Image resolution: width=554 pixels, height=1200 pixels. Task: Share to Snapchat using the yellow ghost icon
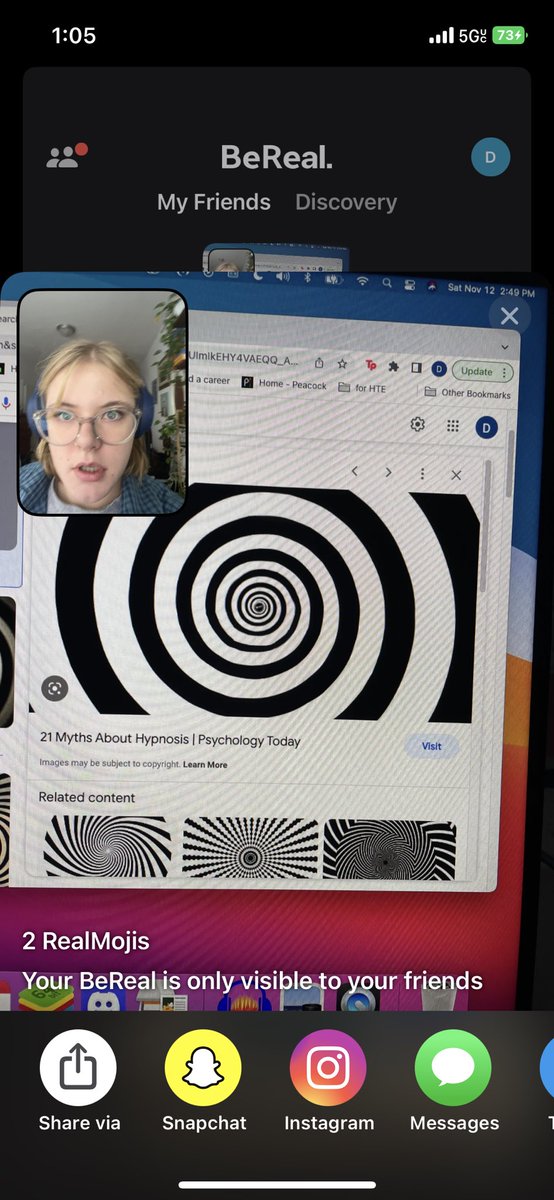tap(203, 1069)
